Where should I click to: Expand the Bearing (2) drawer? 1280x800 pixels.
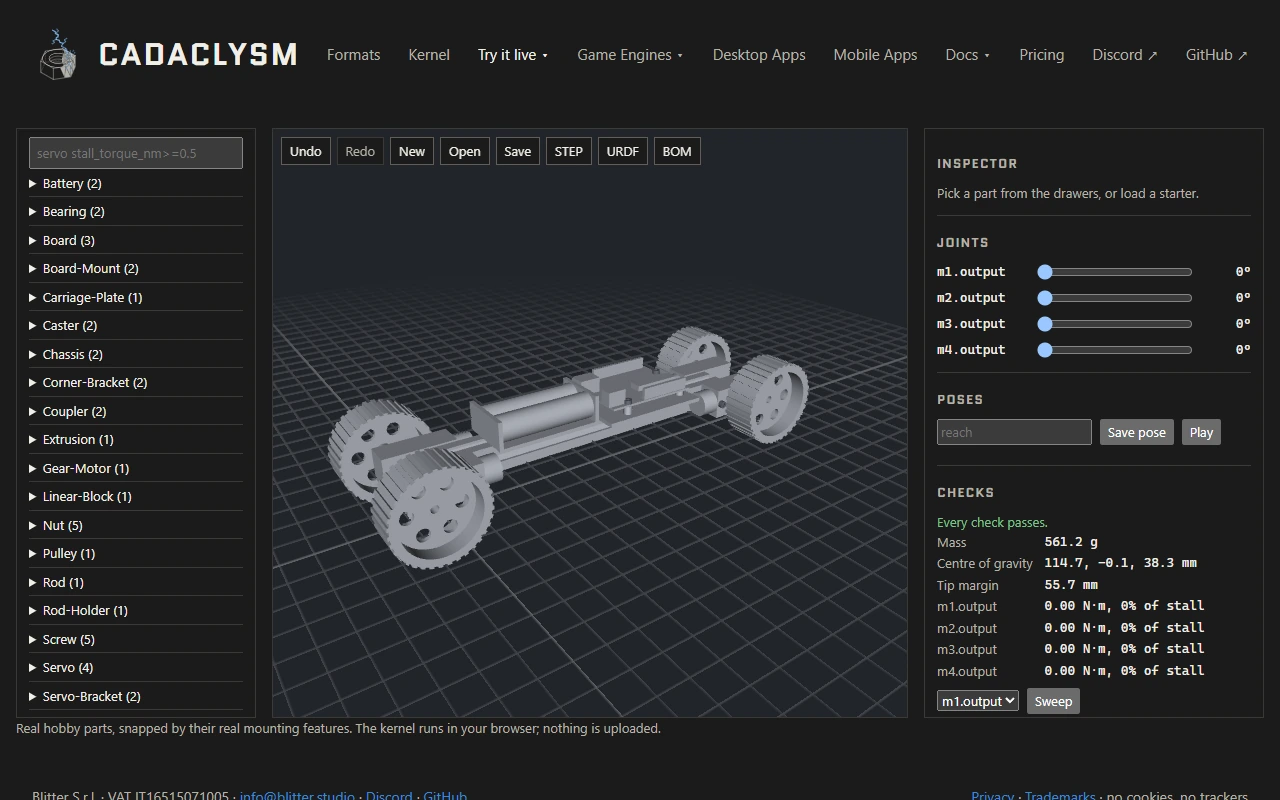click(x=136, y=212)
